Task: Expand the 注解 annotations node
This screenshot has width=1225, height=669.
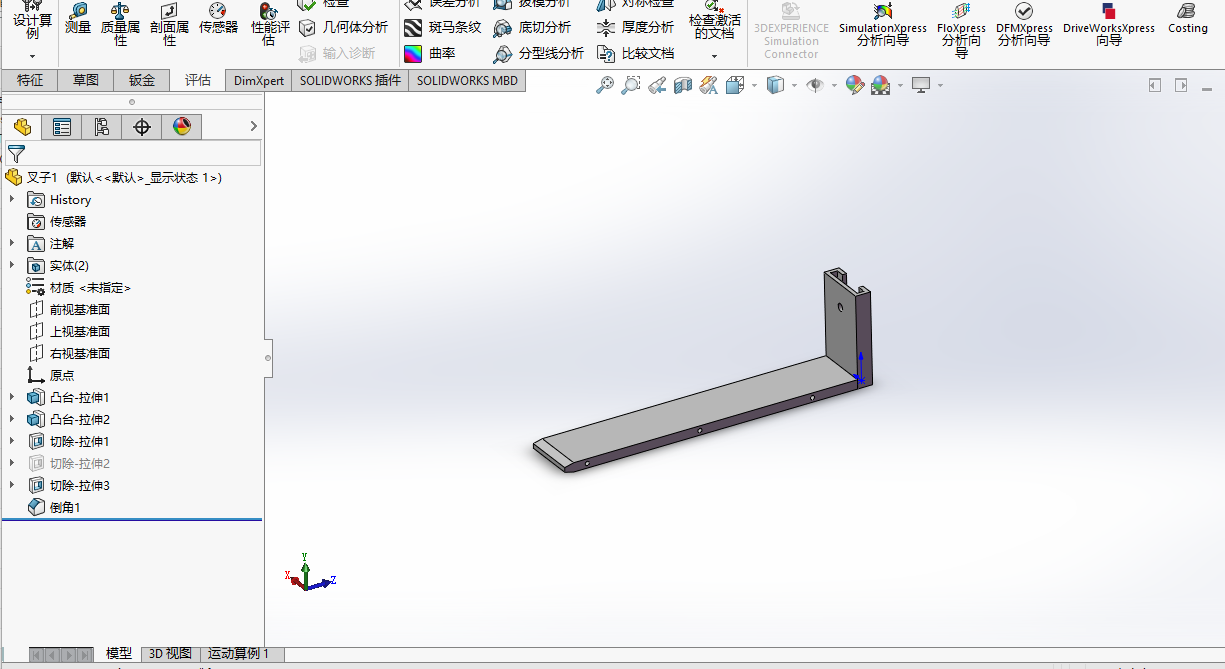Action: click(x=12, y=243)
